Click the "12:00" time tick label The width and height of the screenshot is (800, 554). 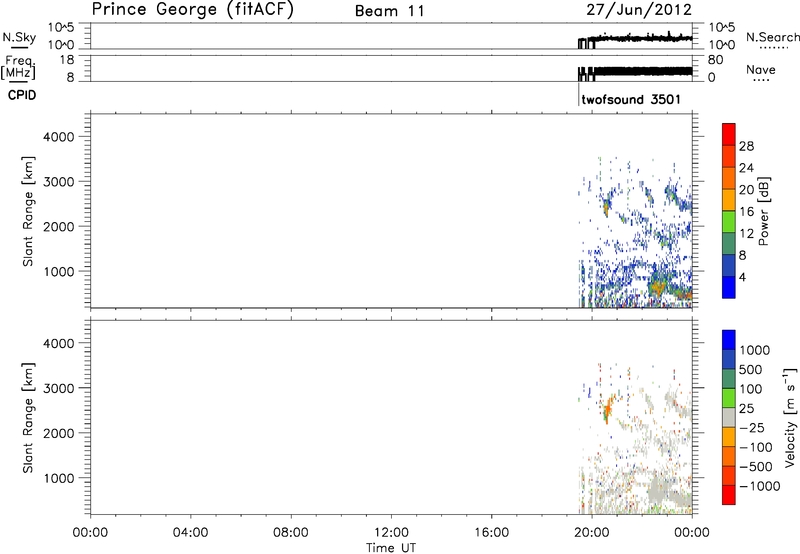coord(391,533)
